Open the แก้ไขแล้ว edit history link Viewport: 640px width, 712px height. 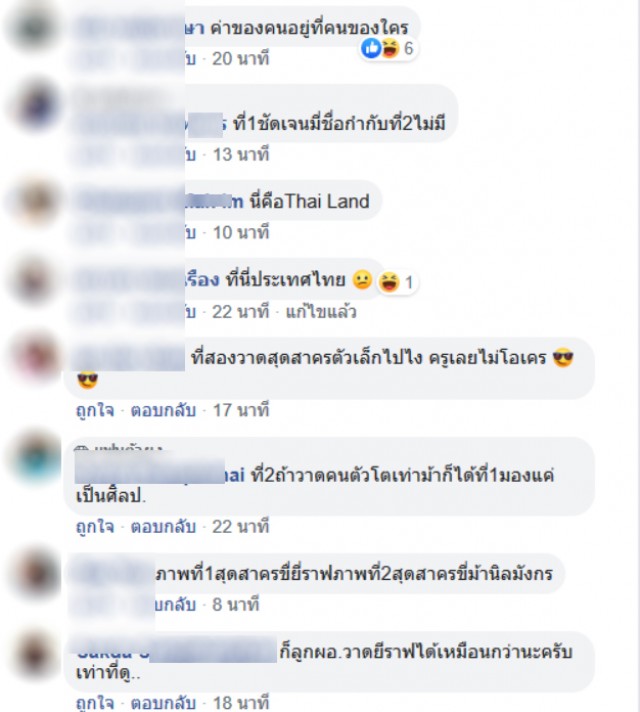321,312
